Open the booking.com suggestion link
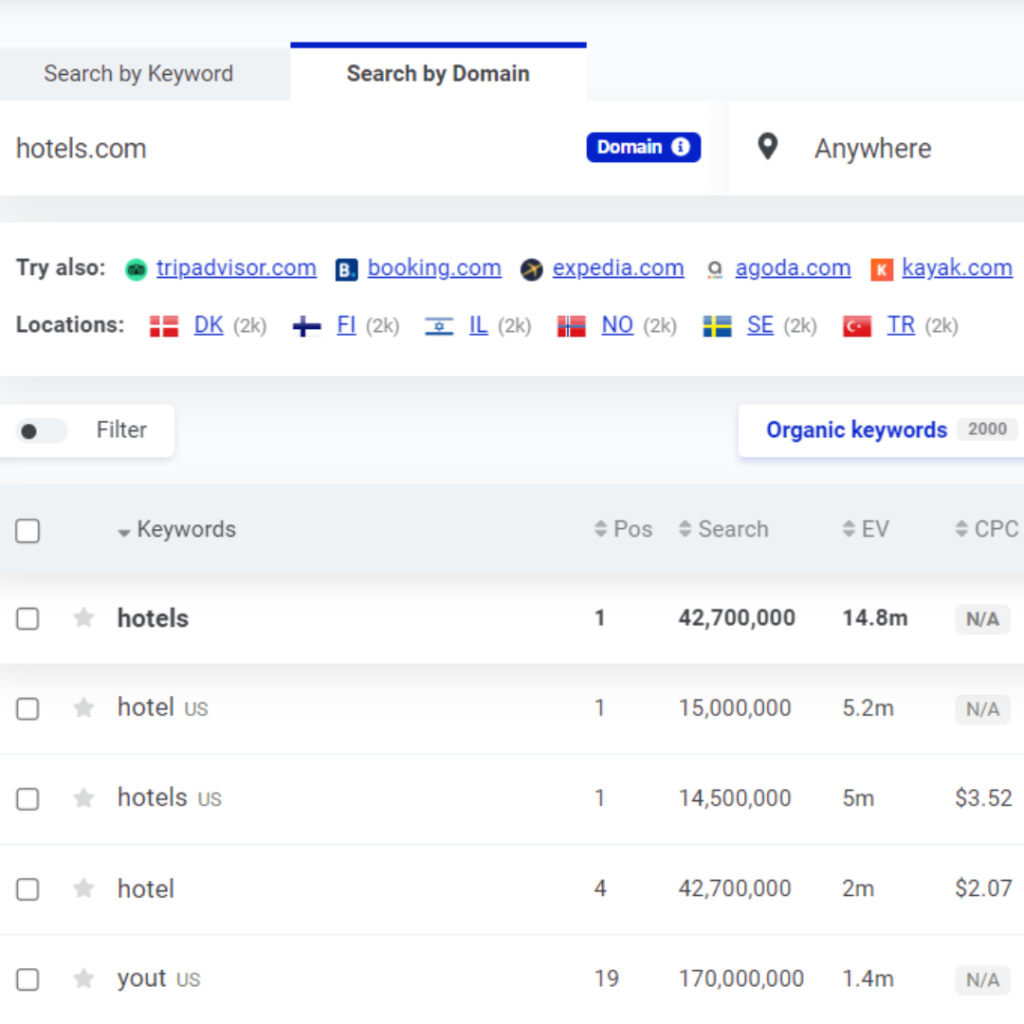 coord(434,268)
